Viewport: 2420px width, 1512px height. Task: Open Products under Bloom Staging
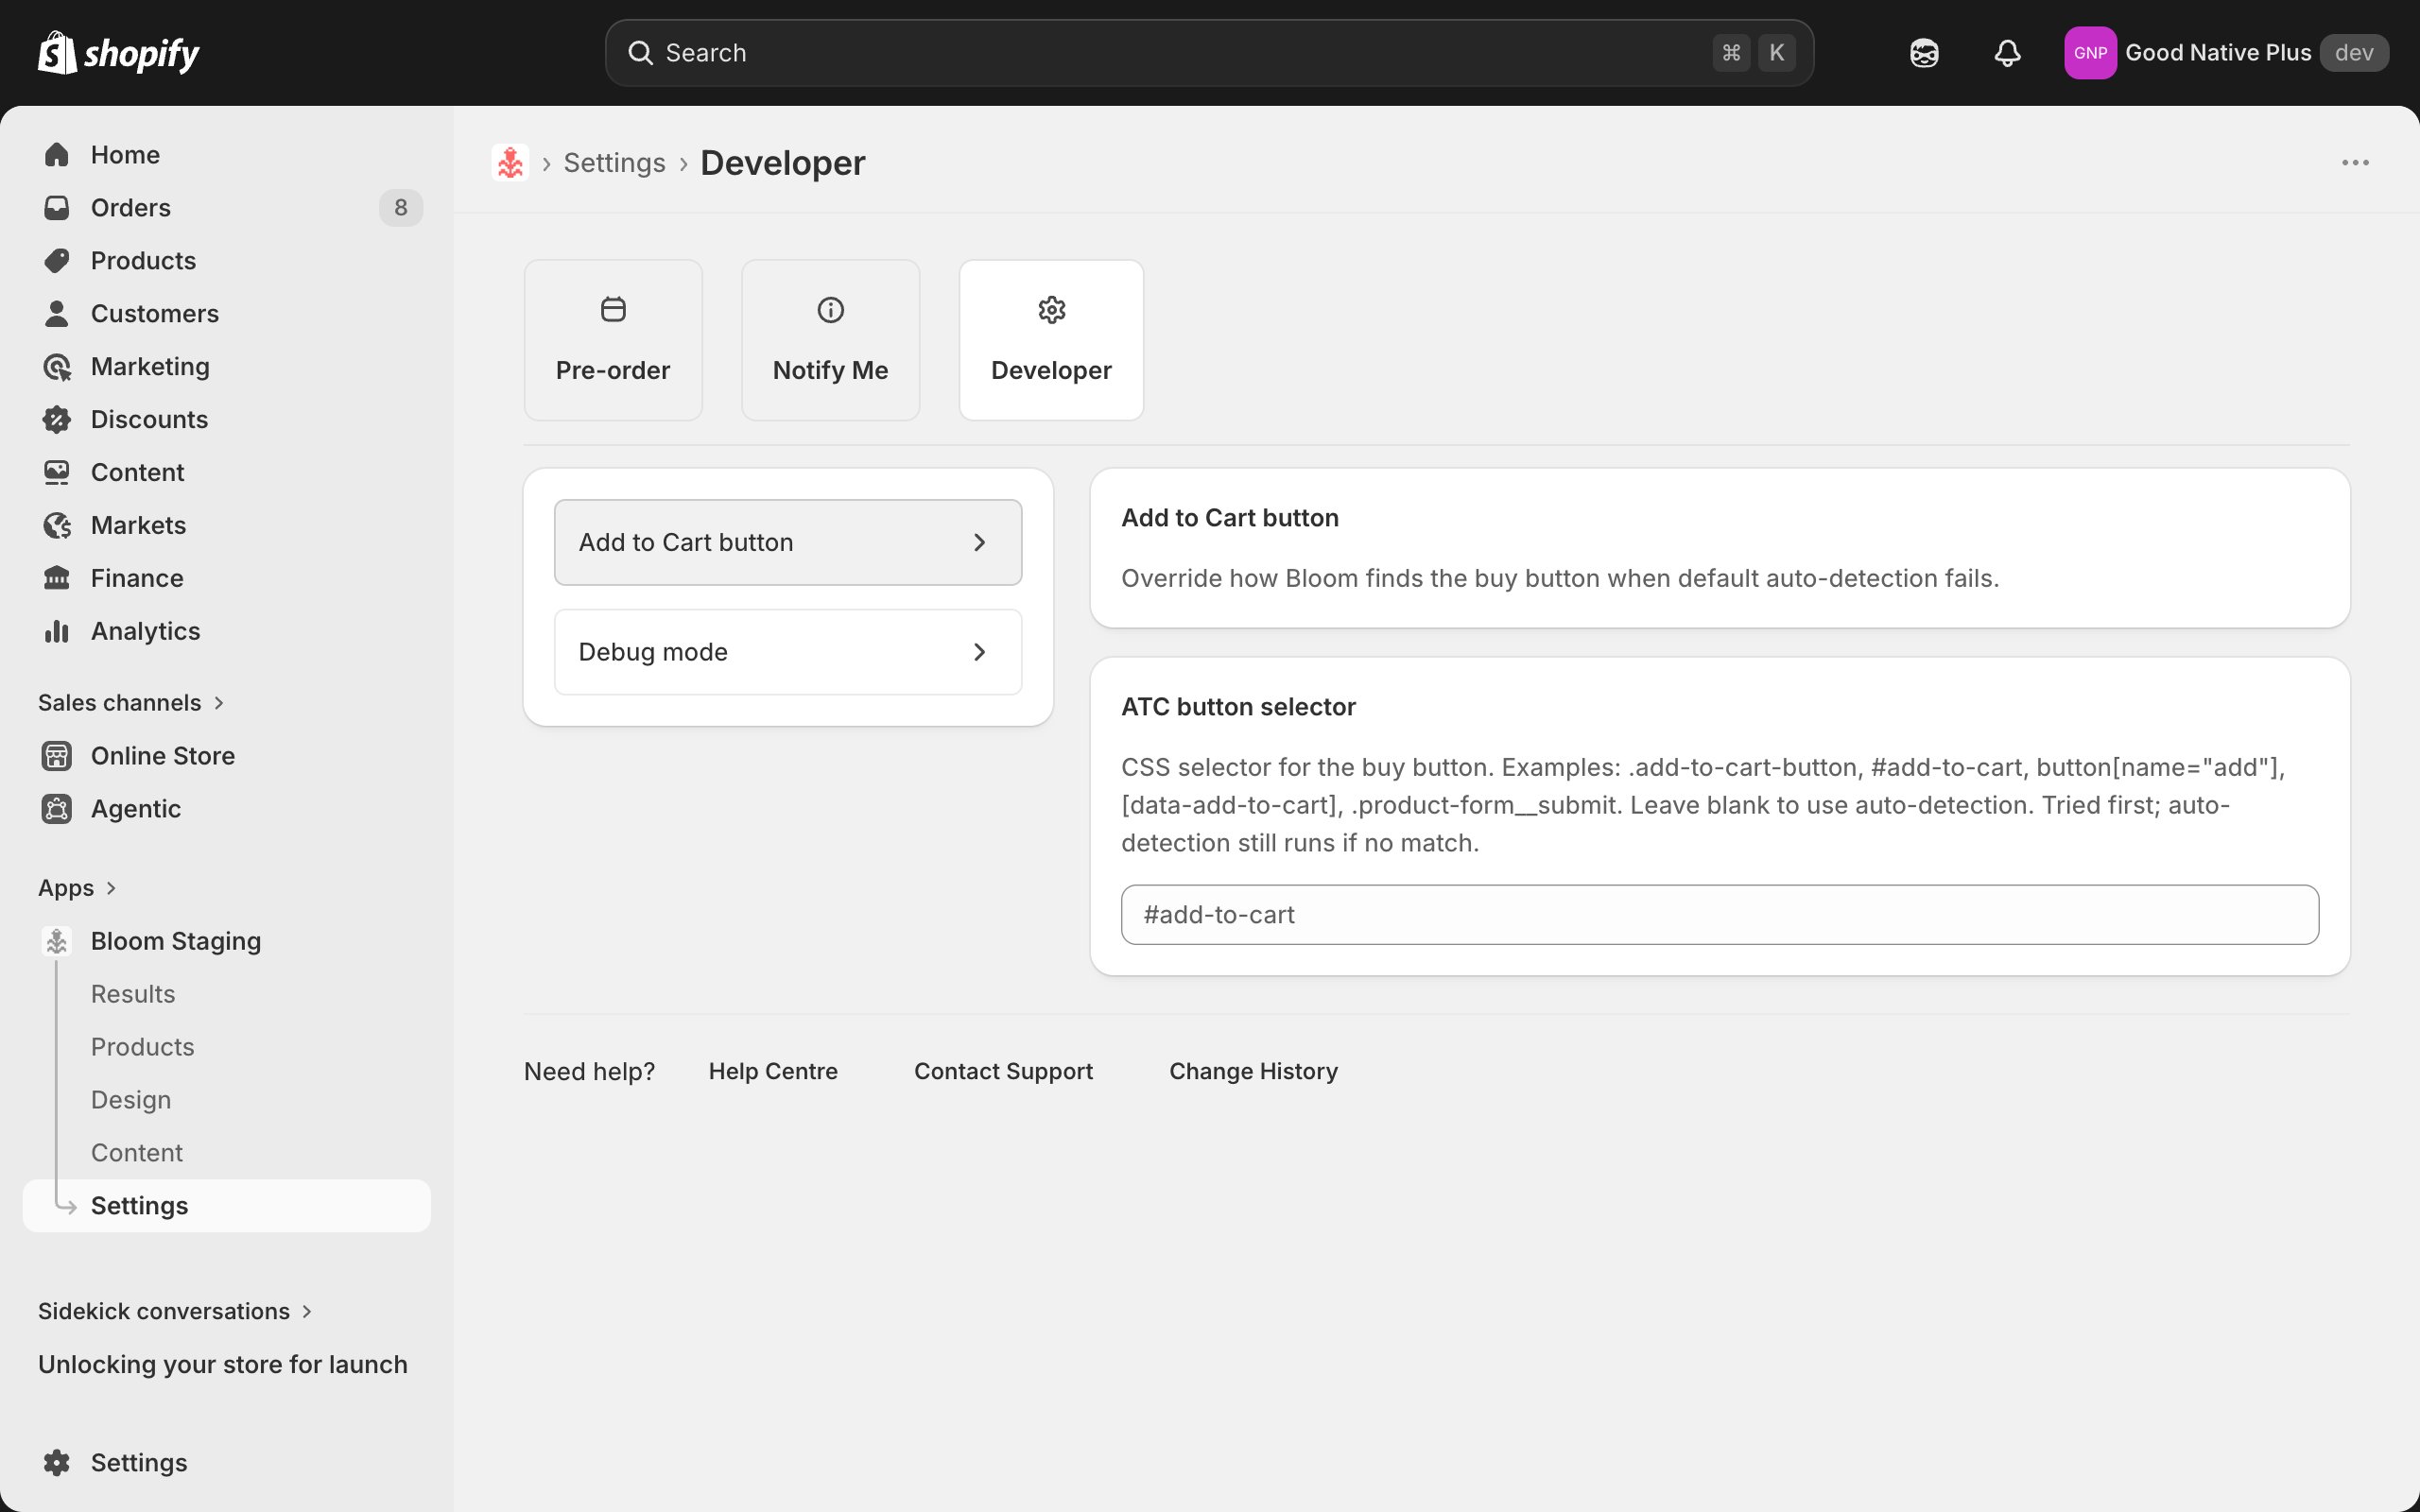pos(143,1046)
